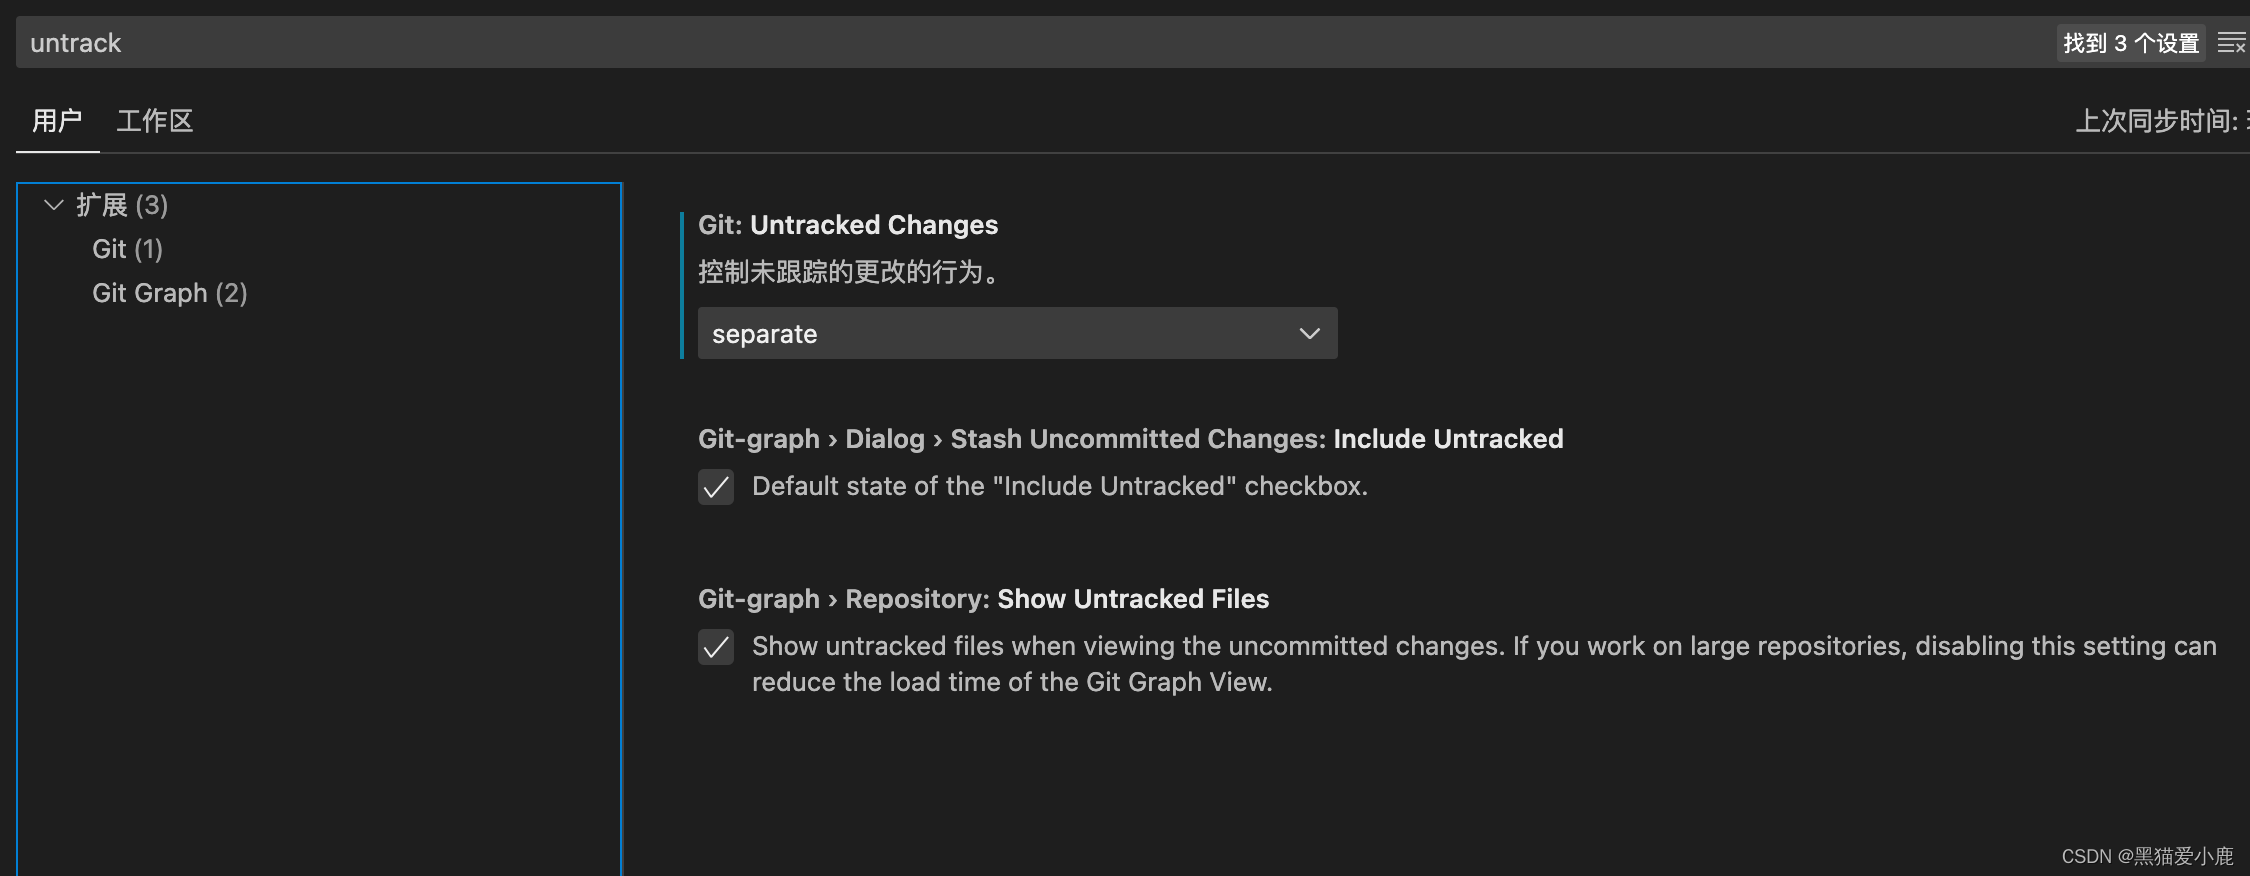Click the Show Untracked Files setting label
Viewport: 2250px width, 876px height.
coord(1132,598)
